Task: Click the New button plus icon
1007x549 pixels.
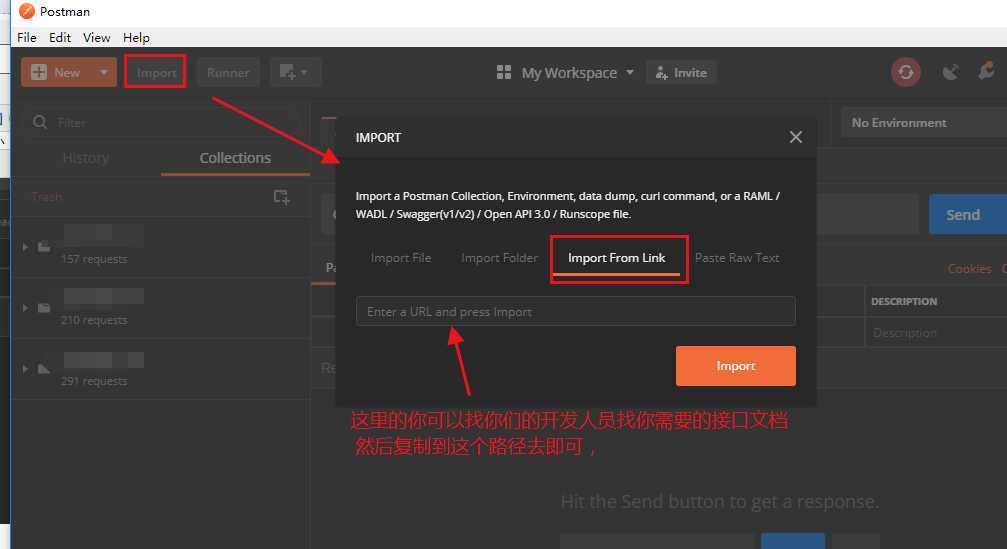Action: coord(39,72)
